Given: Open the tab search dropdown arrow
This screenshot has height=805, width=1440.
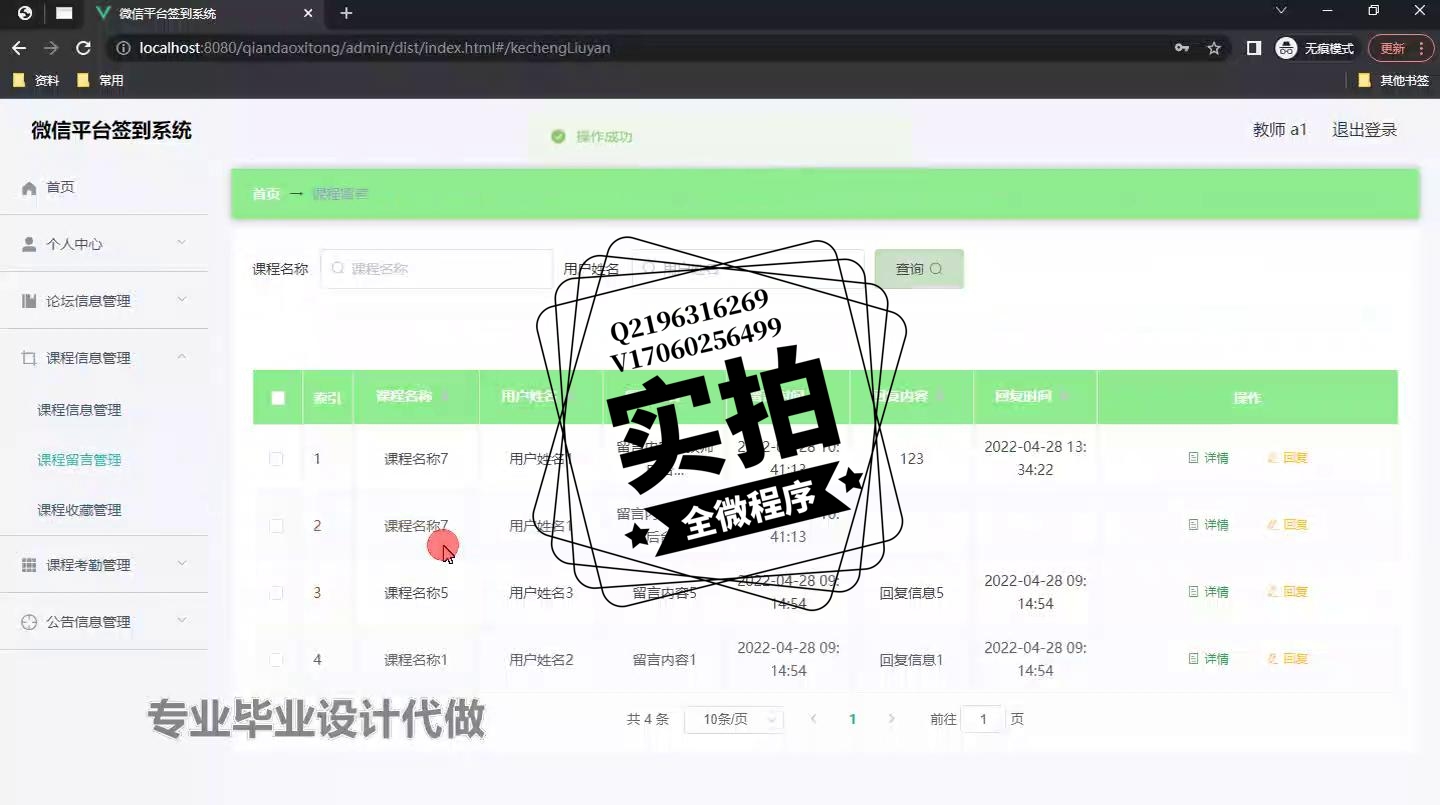Looking at the screenshot, I should 1281,11.
